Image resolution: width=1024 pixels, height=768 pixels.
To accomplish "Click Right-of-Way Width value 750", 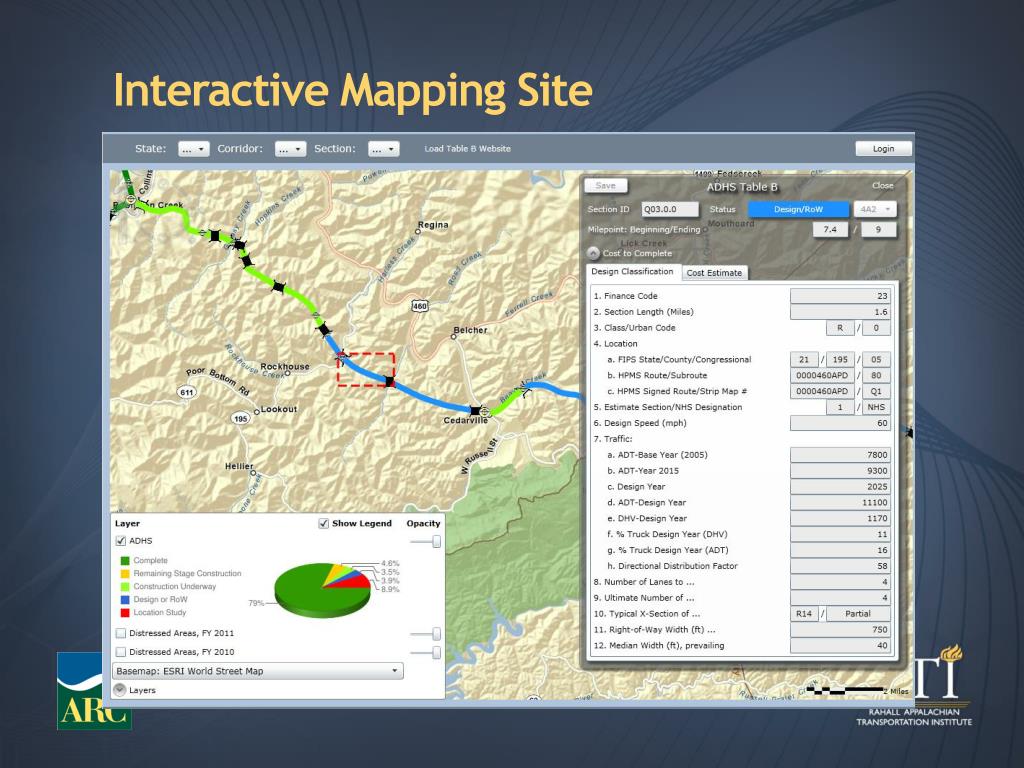I will (840, 630).
